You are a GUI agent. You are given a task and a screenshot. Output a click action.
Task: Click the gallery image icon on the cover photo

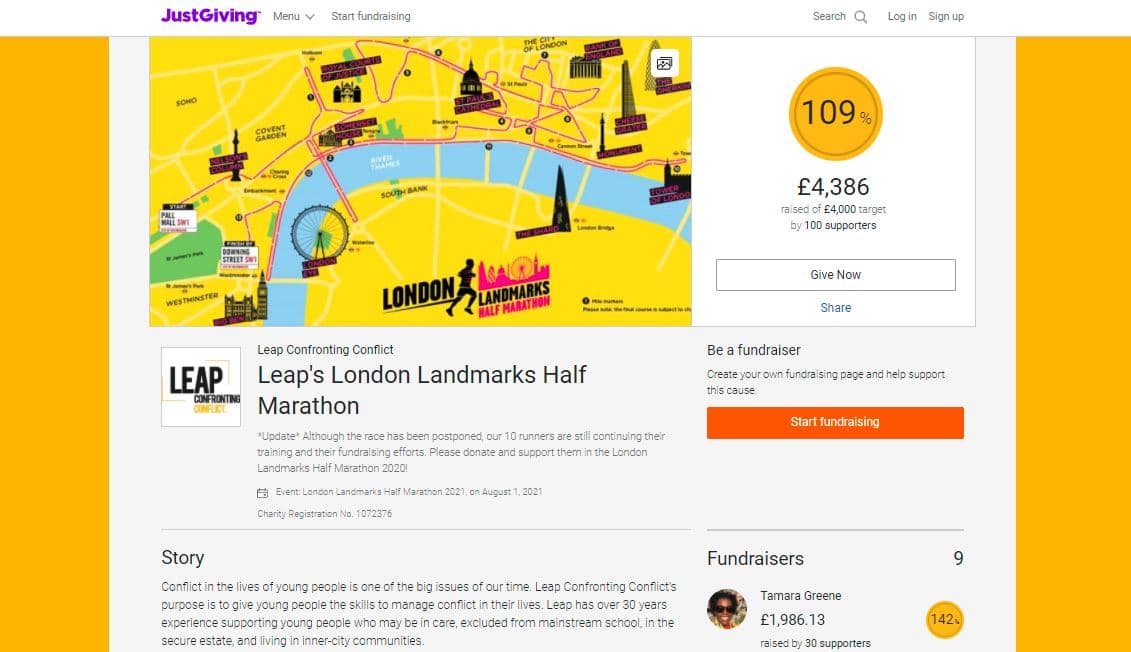tap(664, 63)
